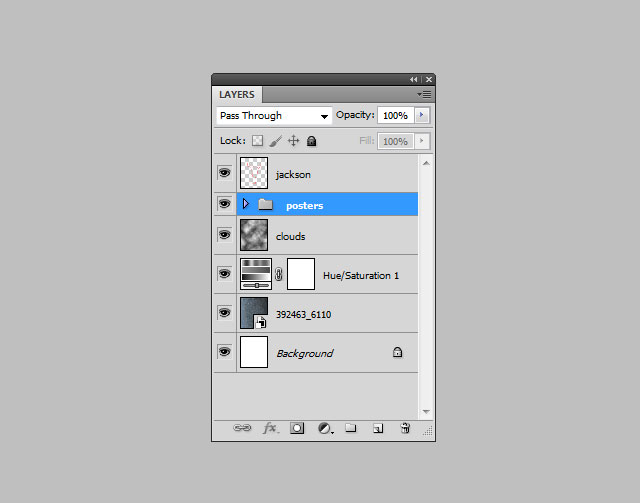The height and width of the screenshot is (503, 640).
Task: Select the jackson layer name
Action: [293, 175]
